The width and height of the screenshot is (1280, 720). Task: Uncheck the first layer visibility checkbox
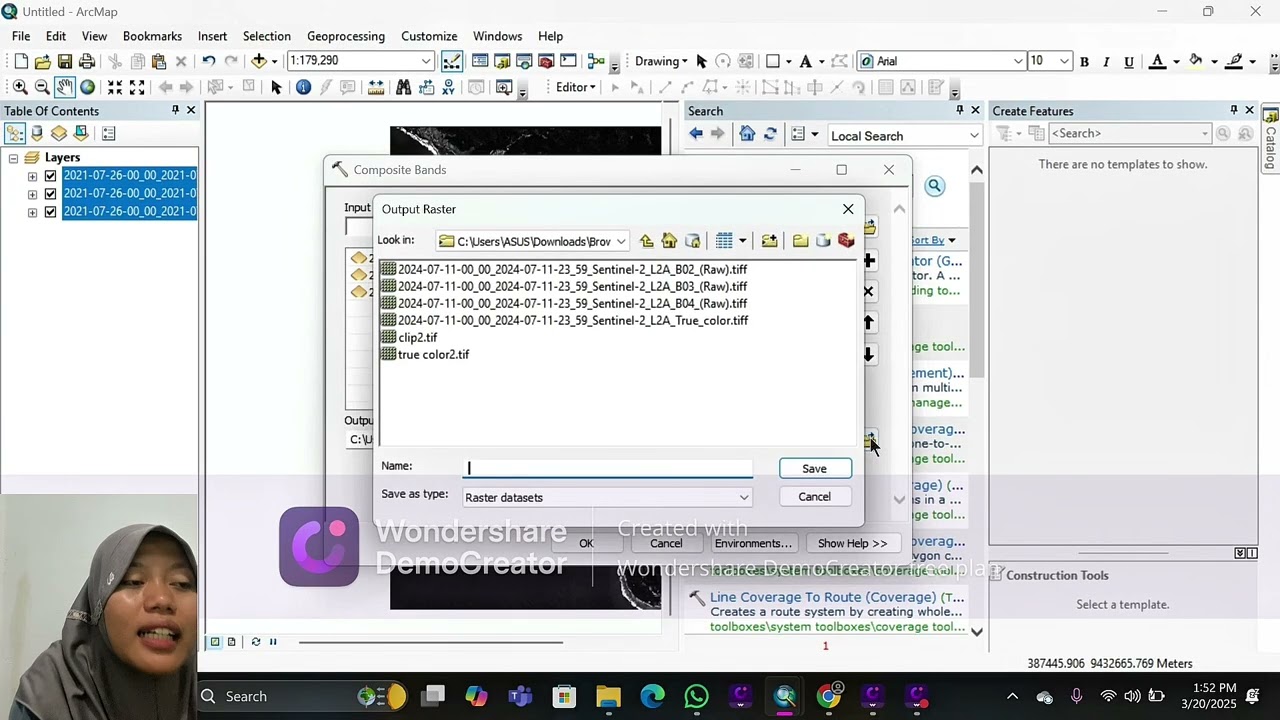click(x=50, y=176)
